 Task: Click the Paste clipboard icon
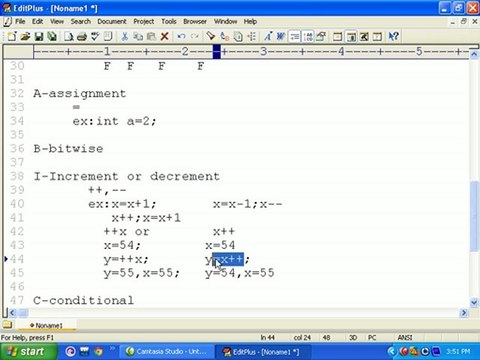coord(151,36)
